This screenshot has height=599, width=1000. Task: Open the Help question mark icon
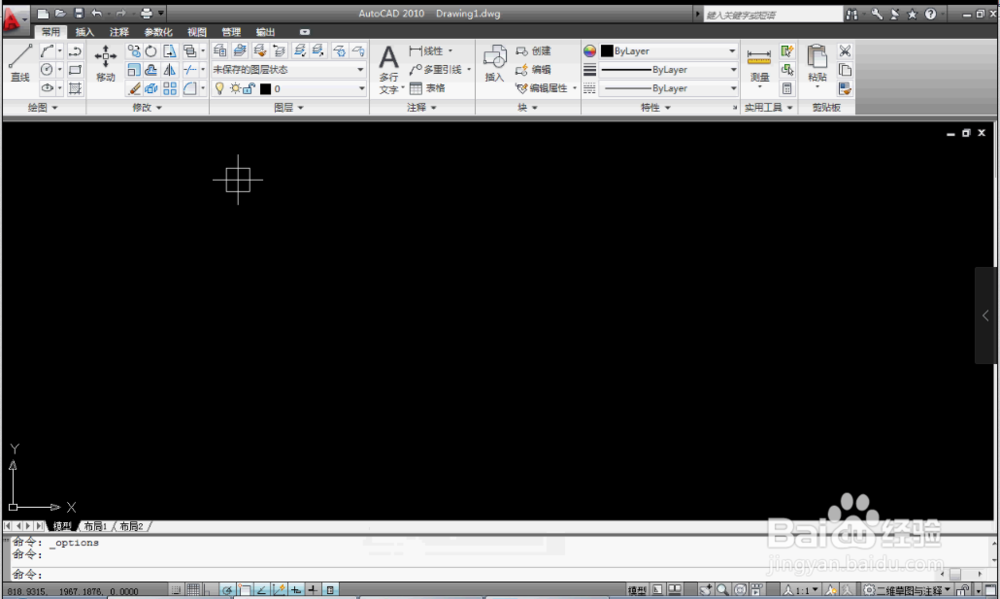click(930, 13)
